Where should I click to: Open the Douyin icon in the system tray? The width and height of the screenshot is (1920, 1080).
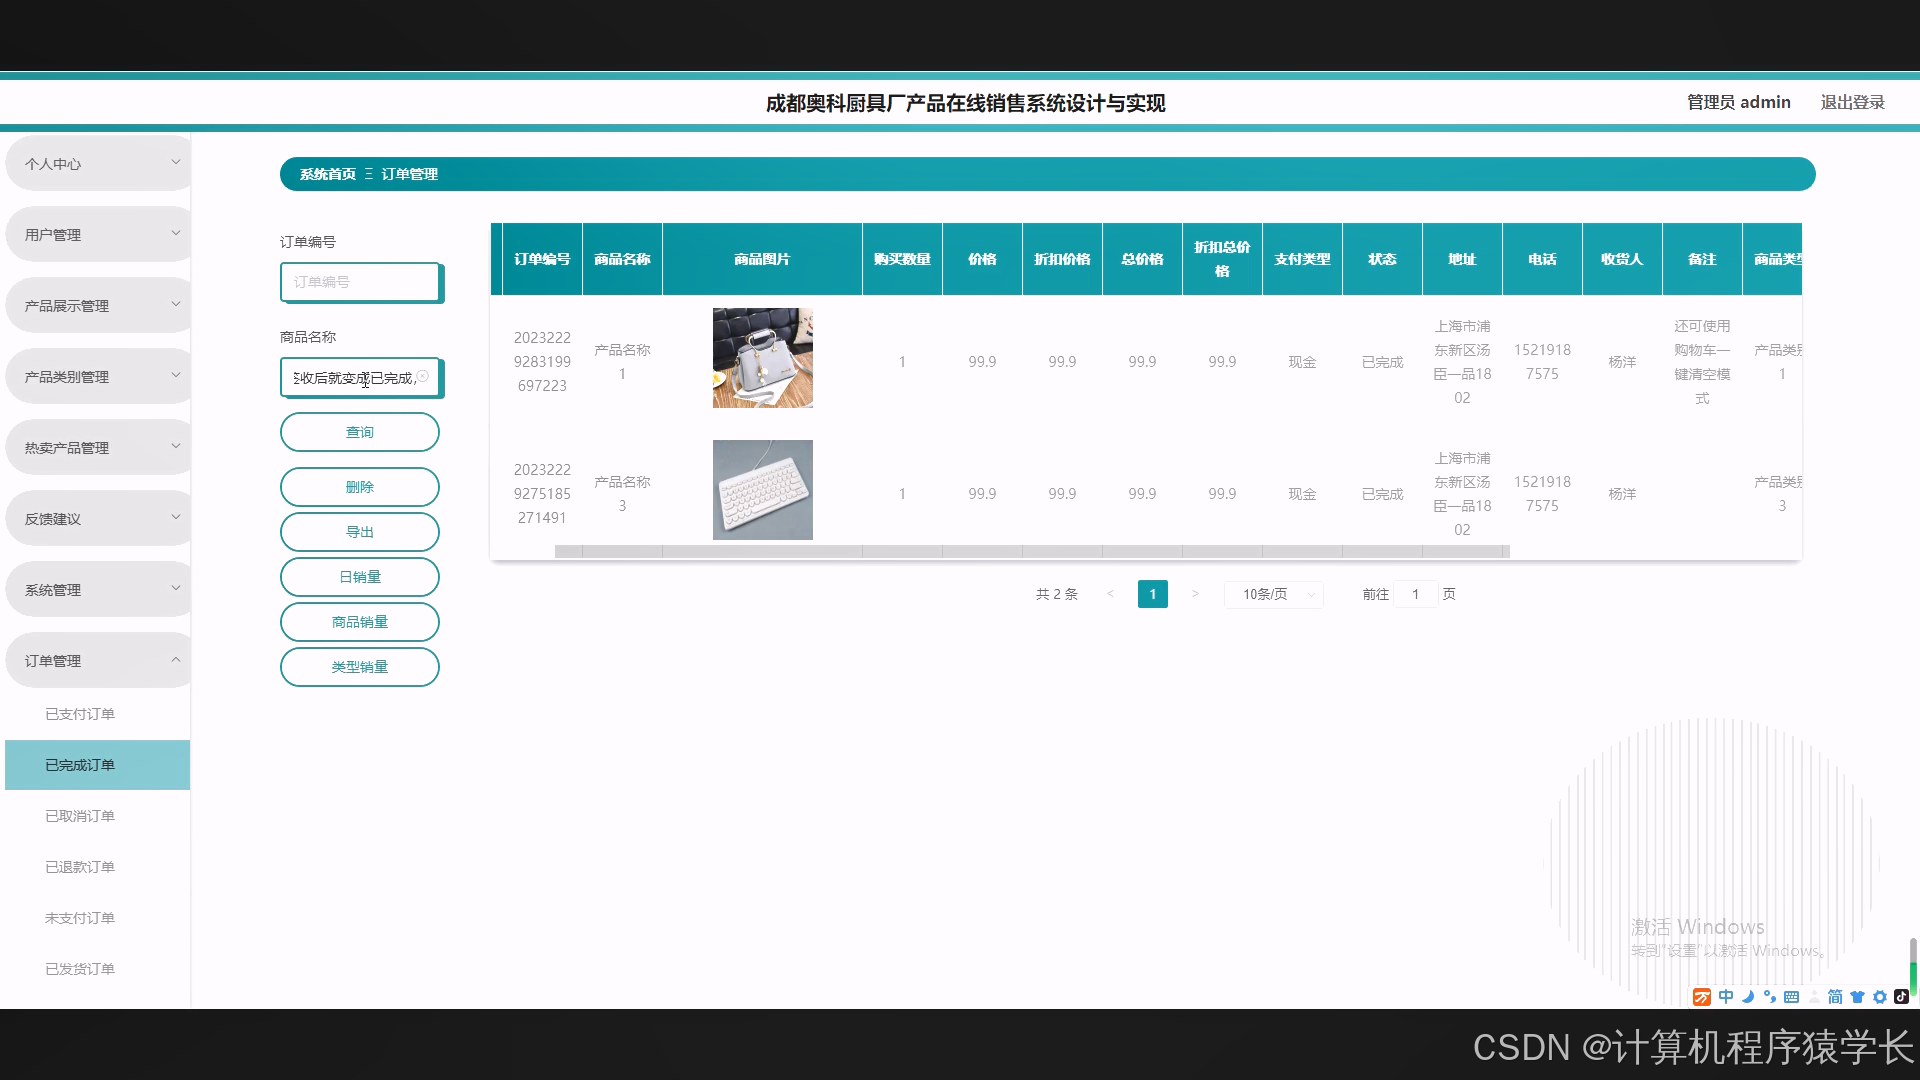click(x=1903, y=996)
